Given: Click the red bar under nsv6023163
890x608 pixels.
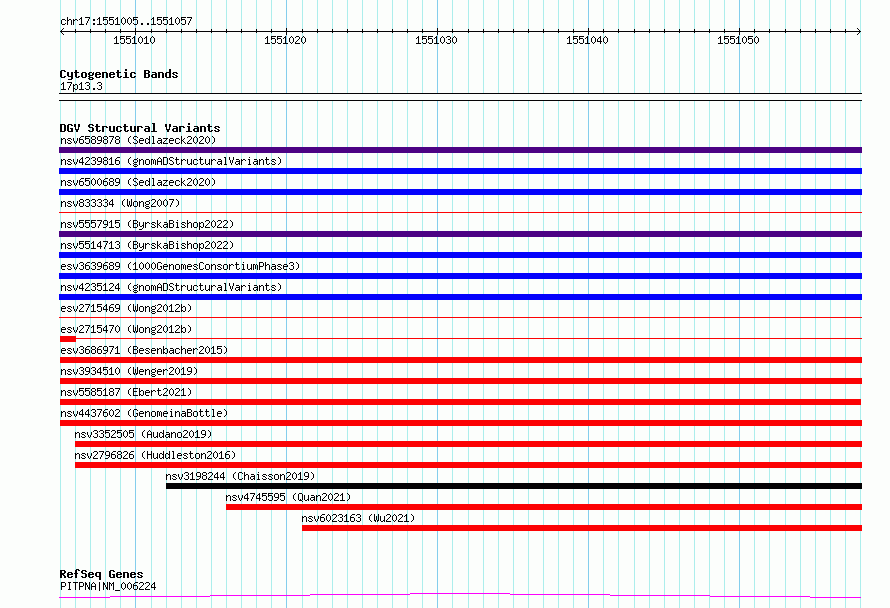Looking at the screenshot, I should 582,528.
